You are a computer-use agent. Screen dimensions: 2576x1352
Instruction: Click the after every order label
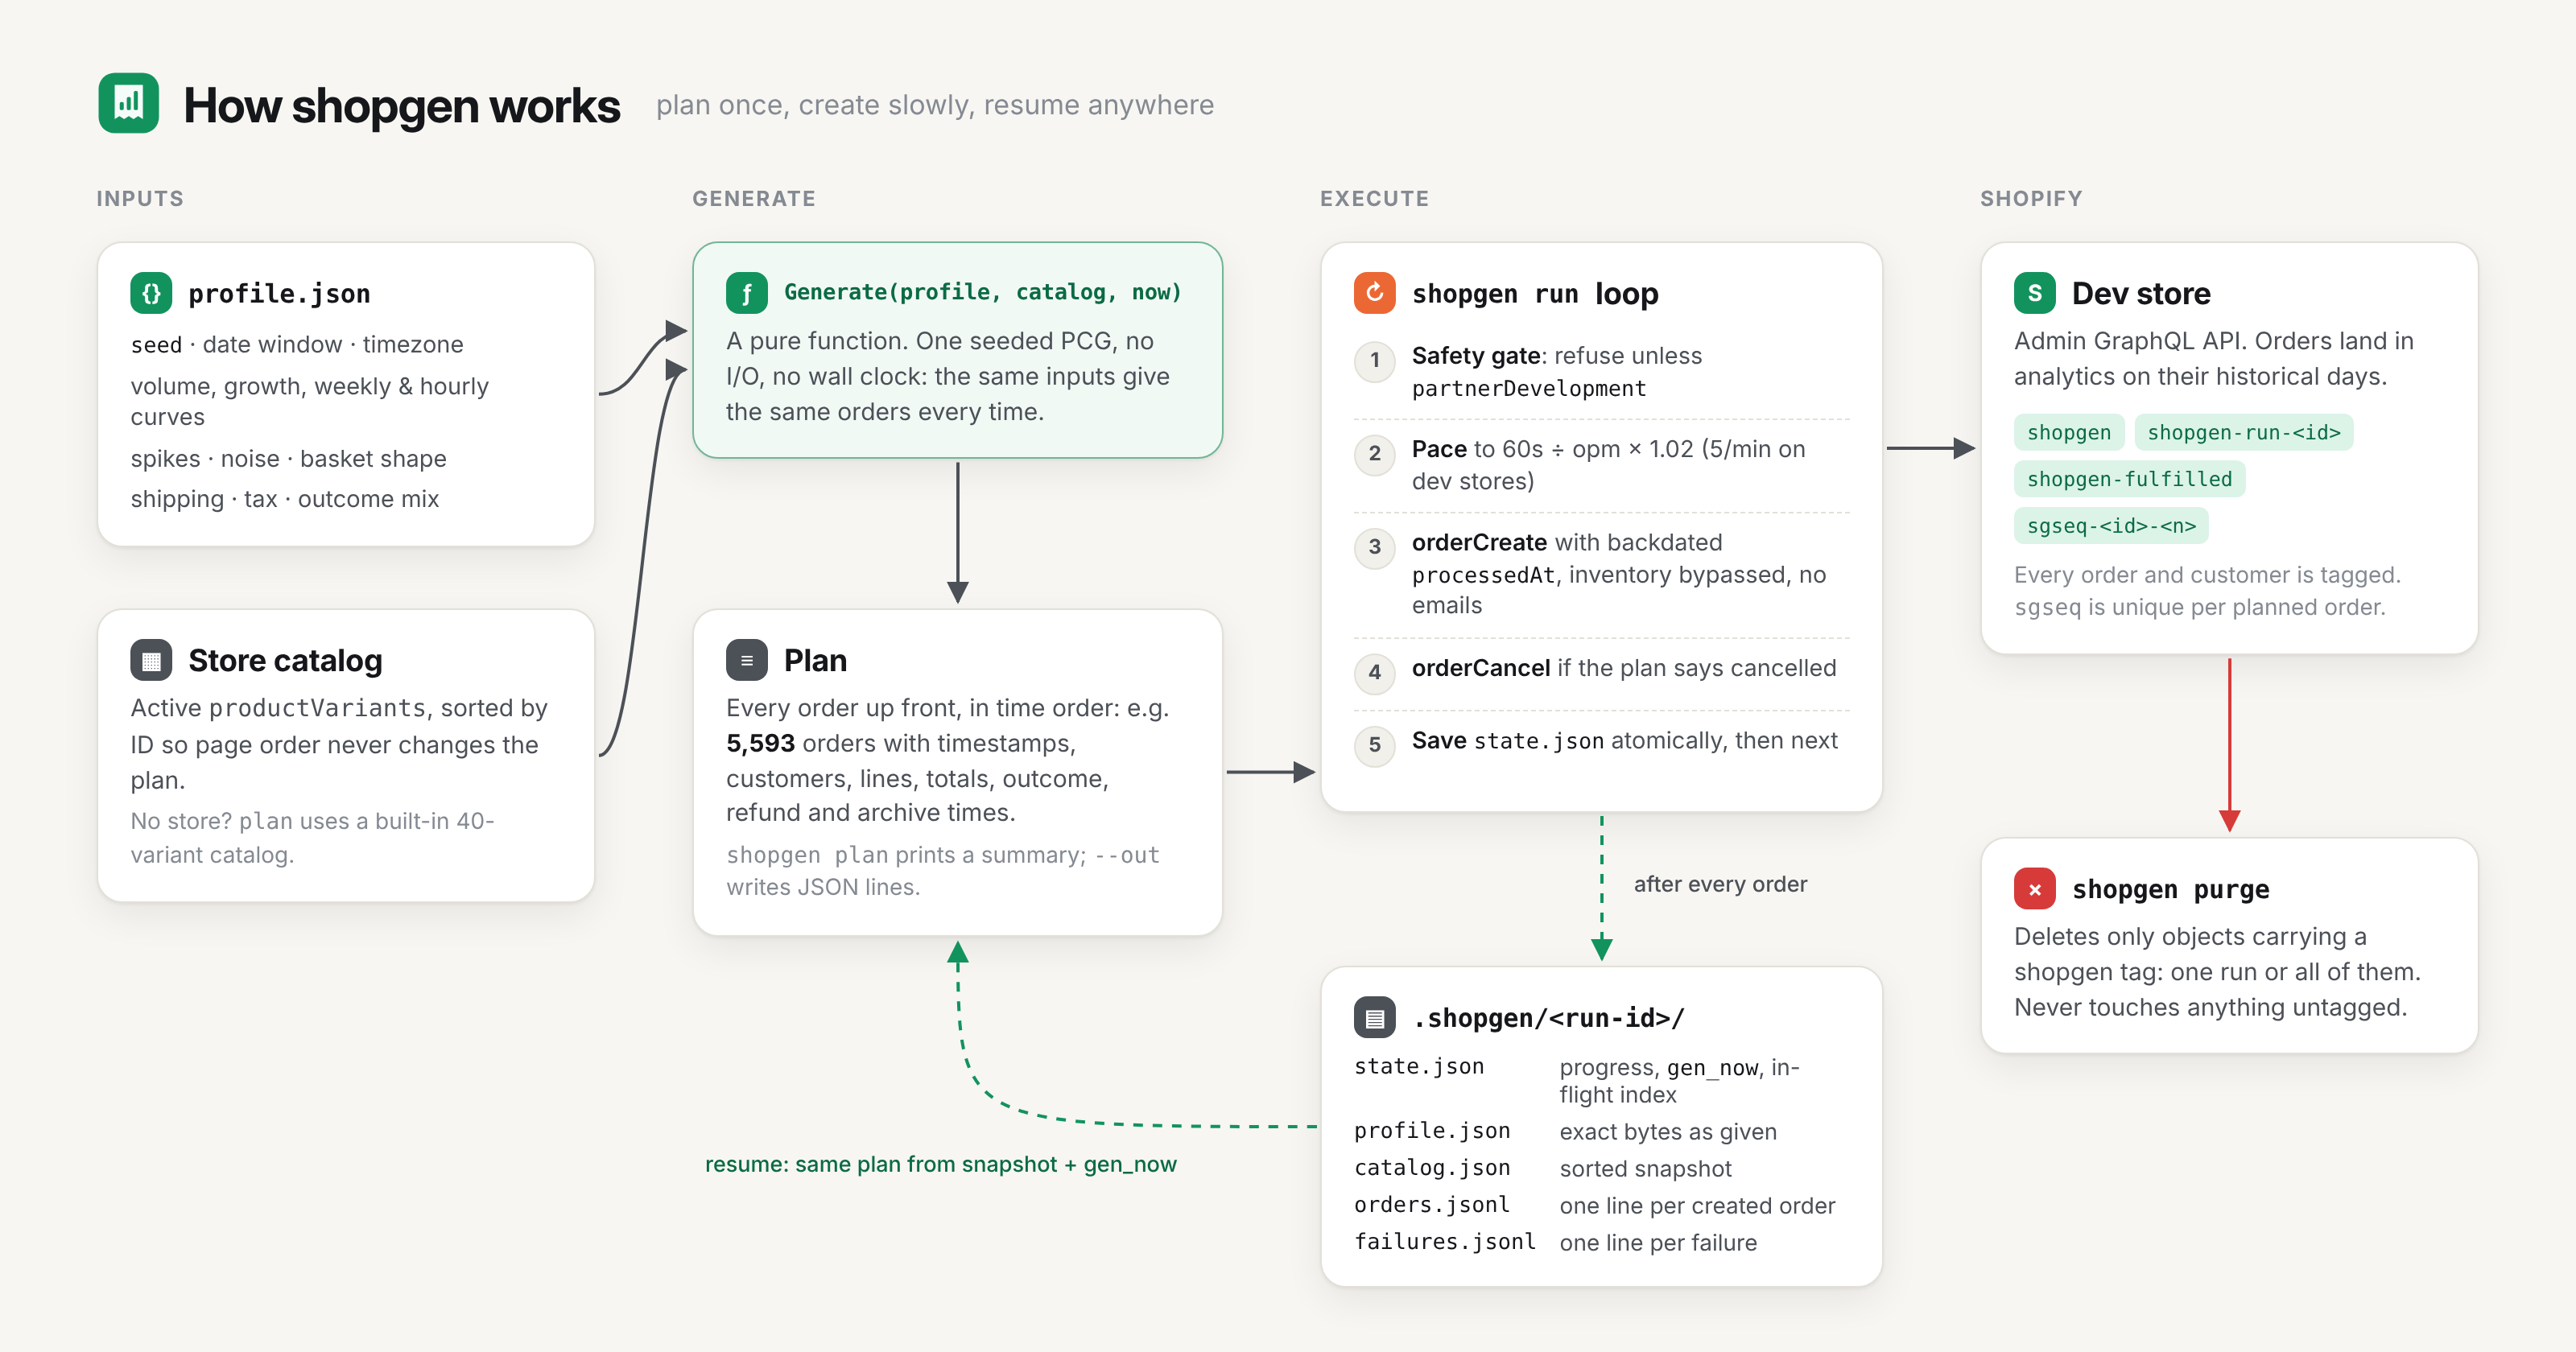pos(1720,884)
